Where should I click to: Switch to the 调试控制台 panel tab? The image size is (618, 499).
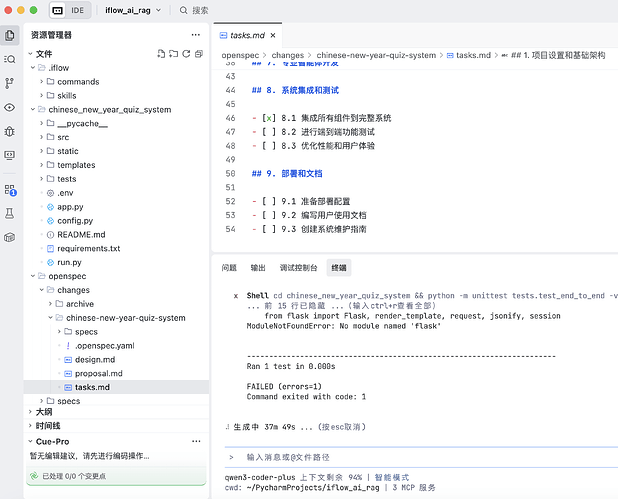[x=298, y=268]
